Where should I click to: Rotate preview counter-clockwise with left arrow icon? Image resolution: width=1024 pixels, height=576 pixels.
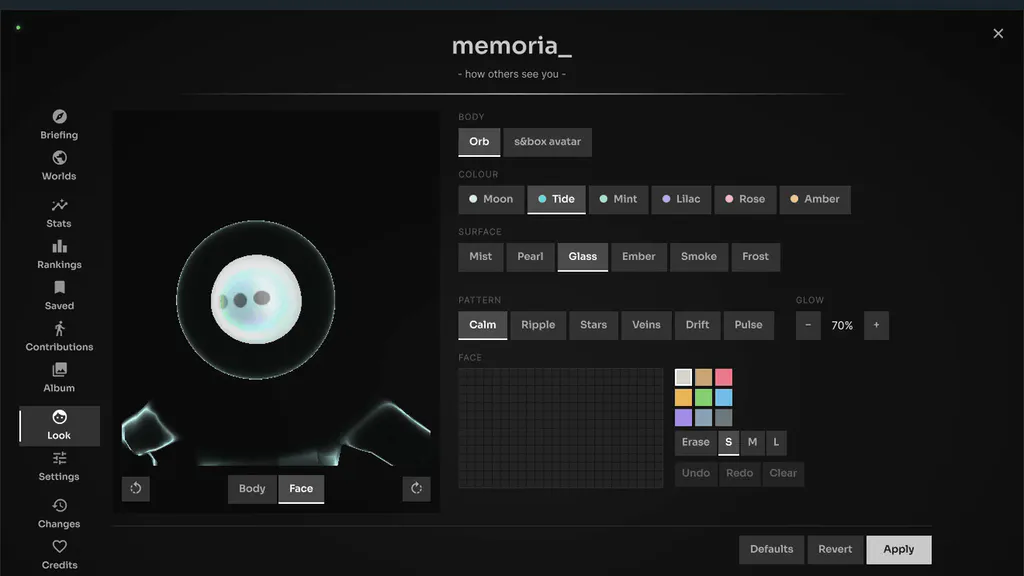tap(136, 488)
